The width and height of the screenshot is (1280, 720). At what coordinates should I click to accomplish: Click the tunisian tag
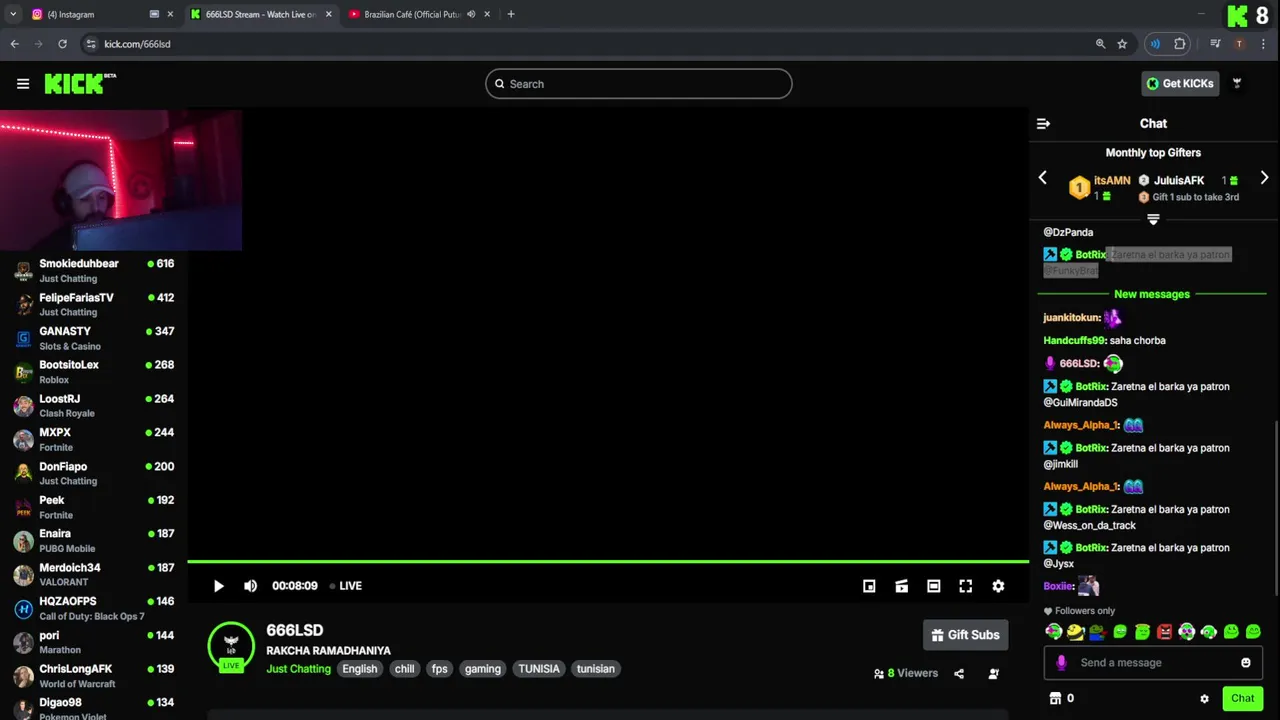pos(596,669)
